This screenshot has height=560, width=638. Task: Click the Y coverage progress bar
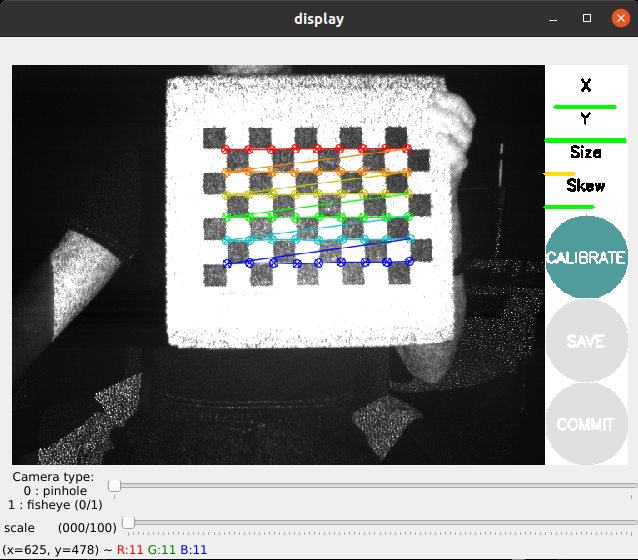[586, 140]
